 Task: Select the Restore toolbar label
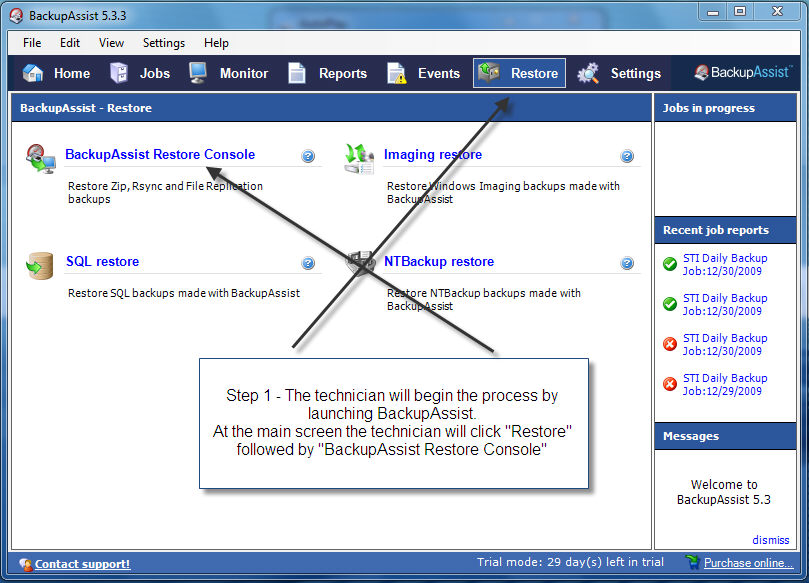click(535, 73)
